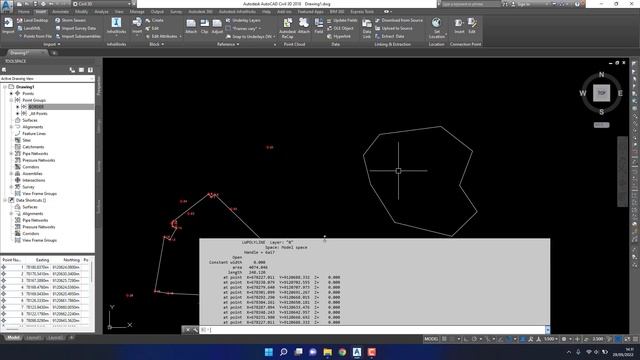Click Upload to Source
Image resolution: width=640 pixels, height=360 pixels.
394,28
